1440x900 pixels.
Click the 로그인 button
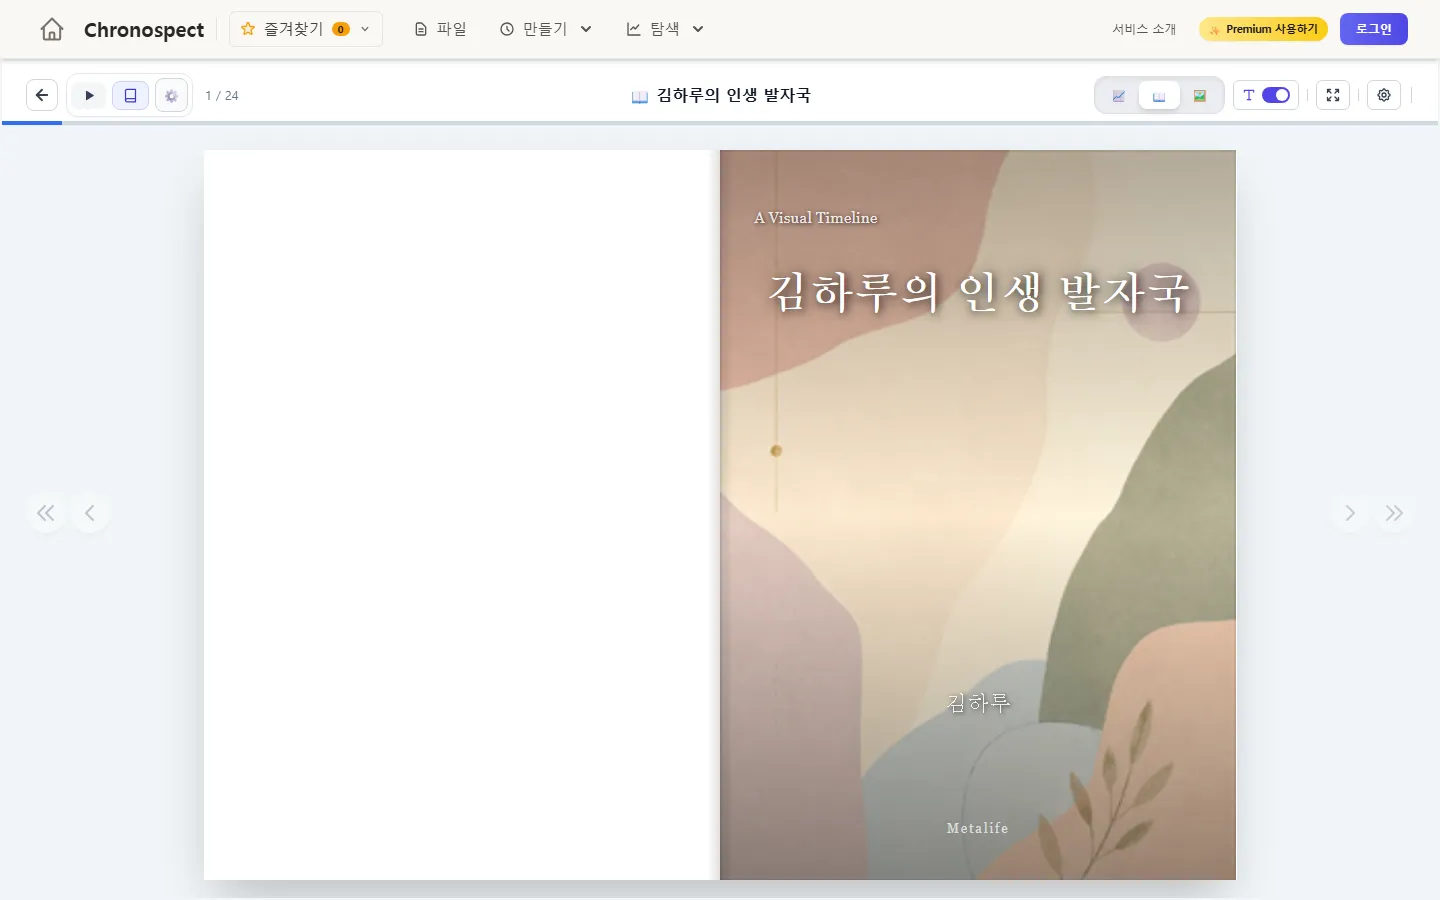(1374, 29)
